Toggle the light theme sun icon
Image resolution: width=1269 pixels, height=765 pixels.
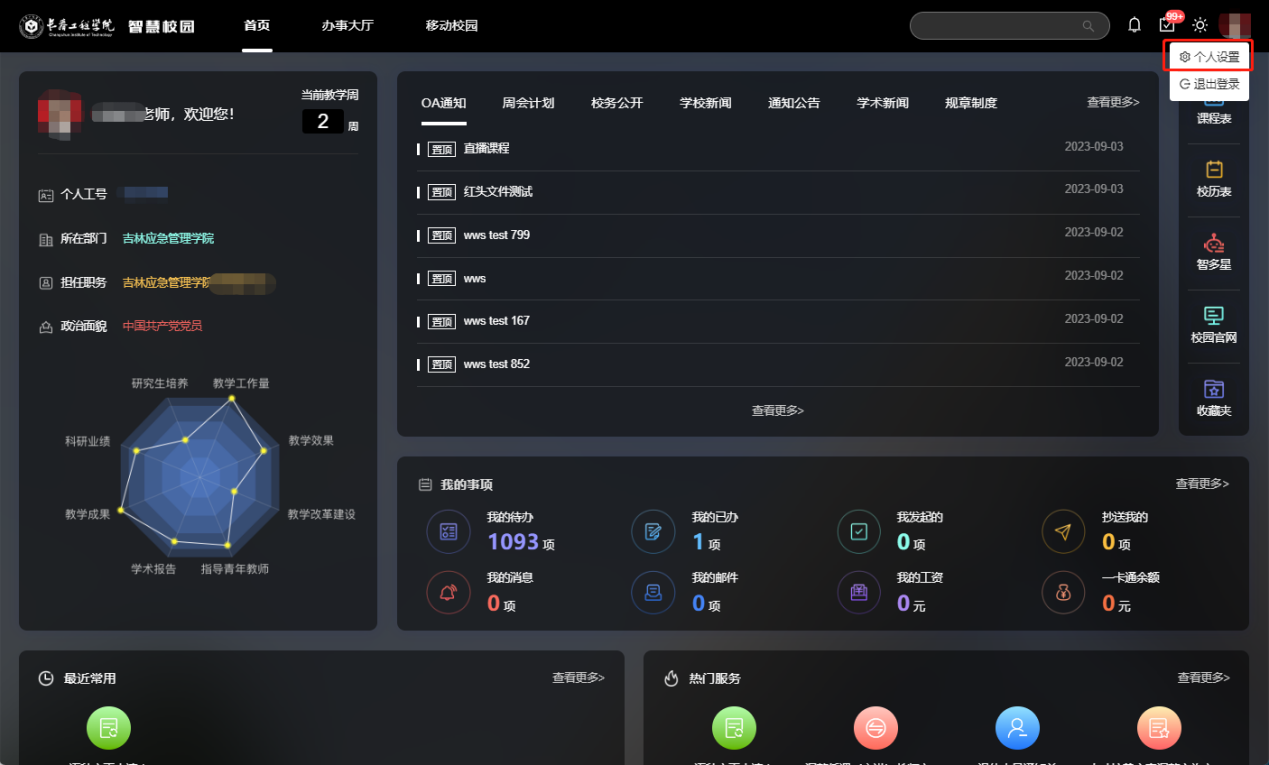click(1200, 25)
